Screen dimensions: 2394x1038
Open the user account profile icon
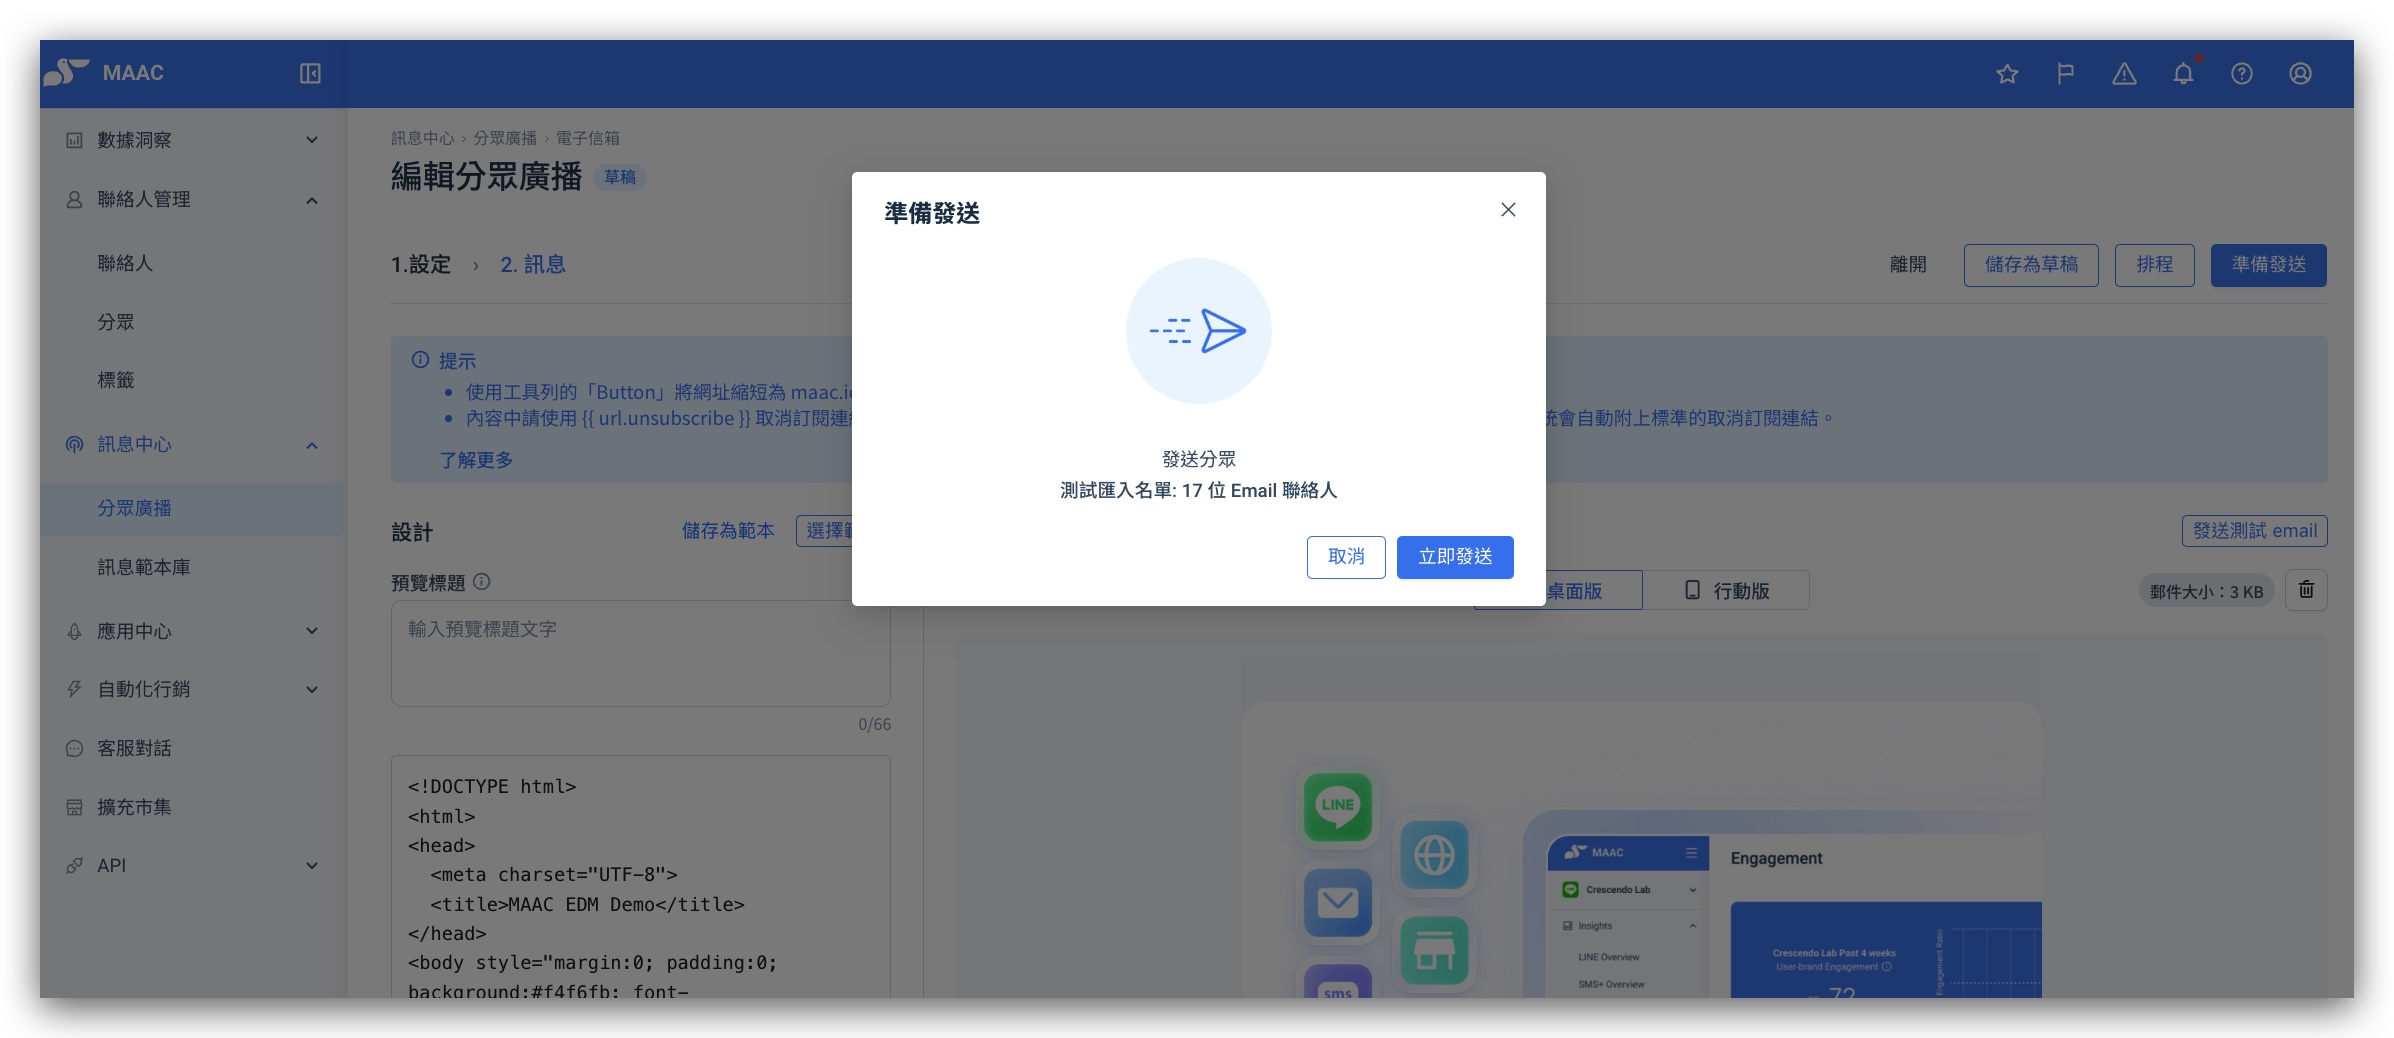click(2300, 73)
